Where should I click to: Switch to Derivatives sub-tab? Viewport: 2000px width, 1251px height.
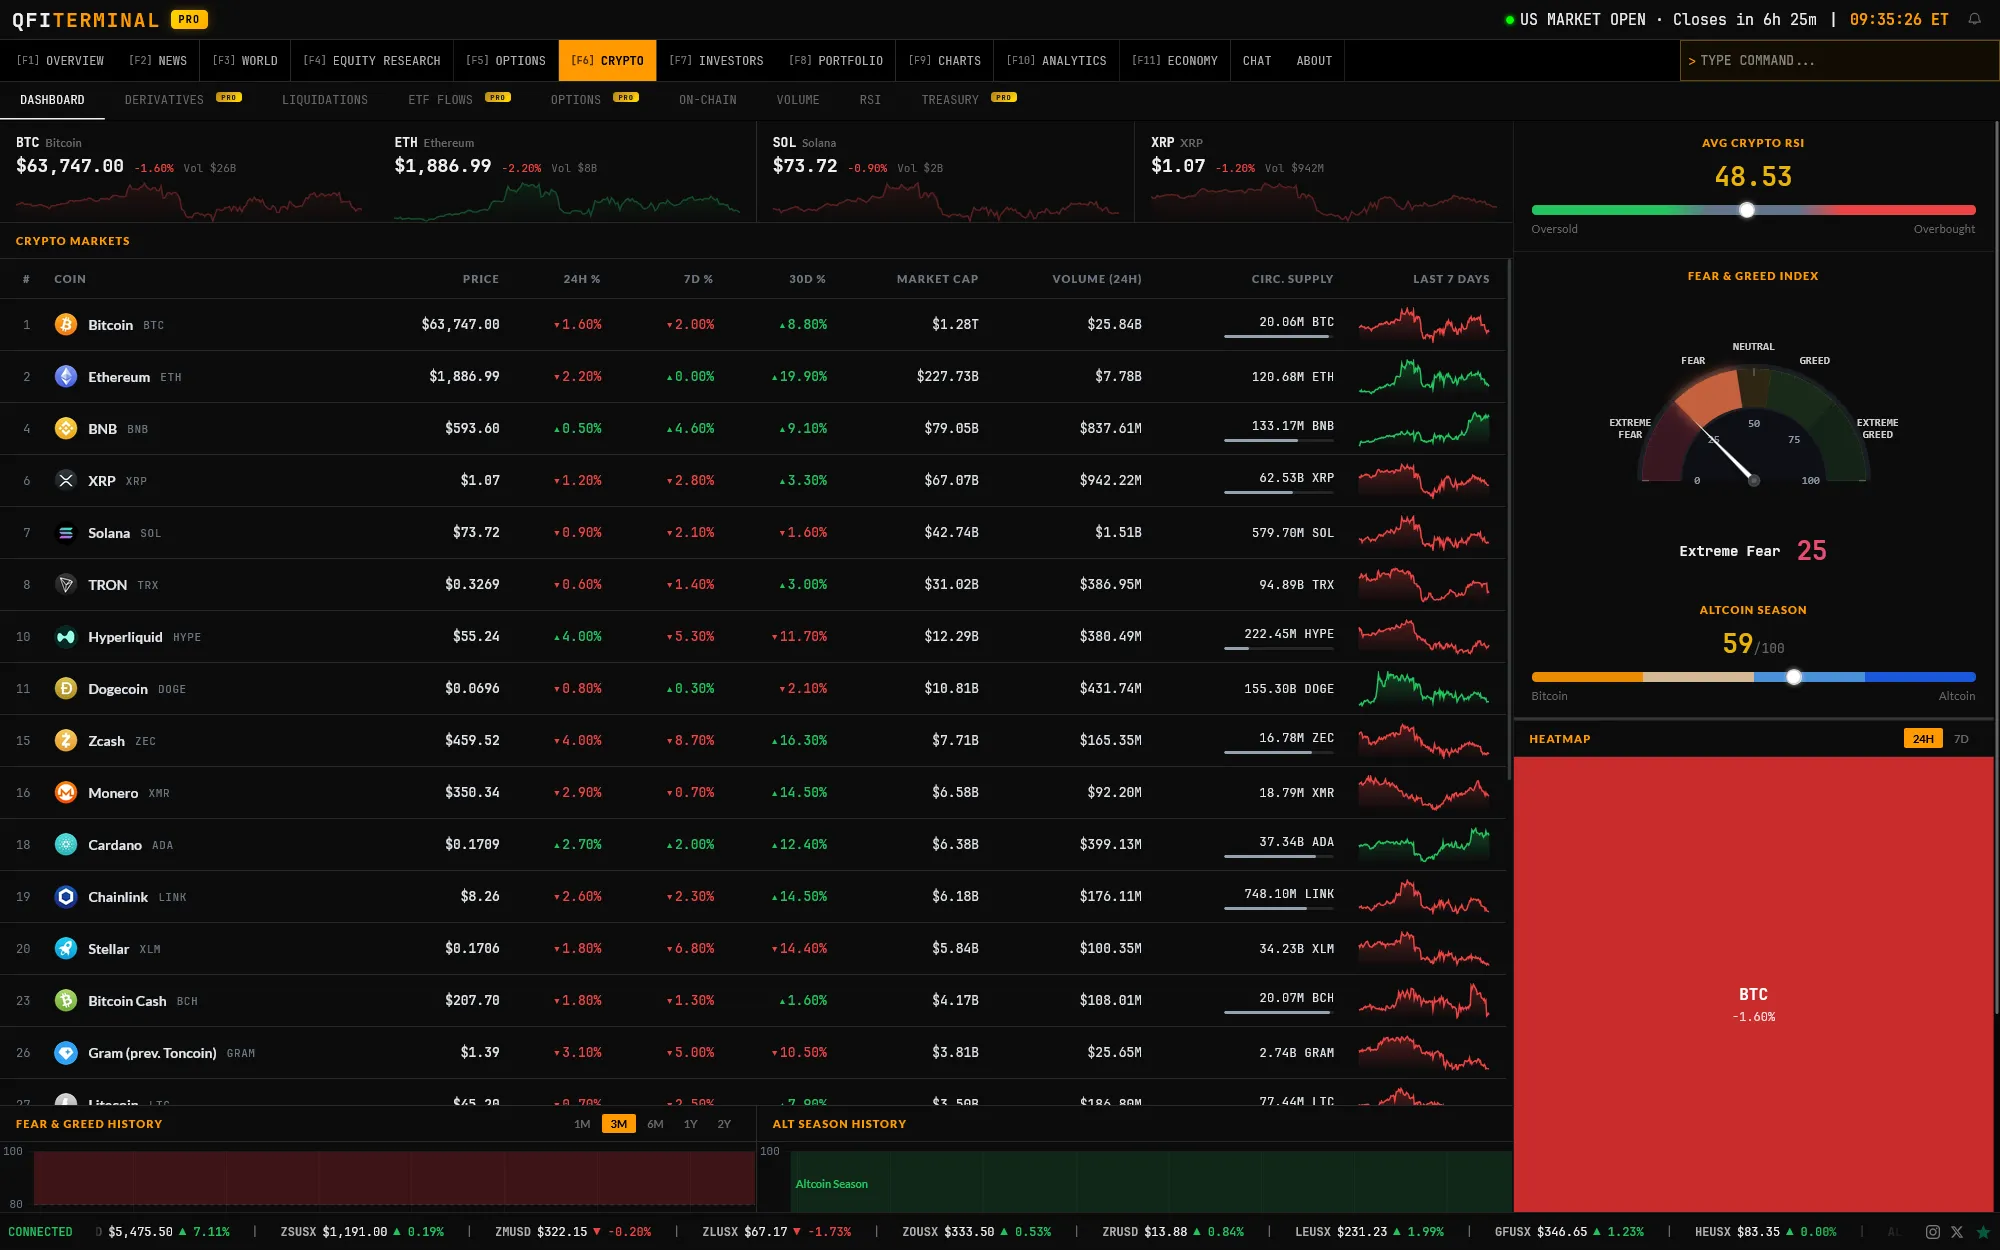183,100
